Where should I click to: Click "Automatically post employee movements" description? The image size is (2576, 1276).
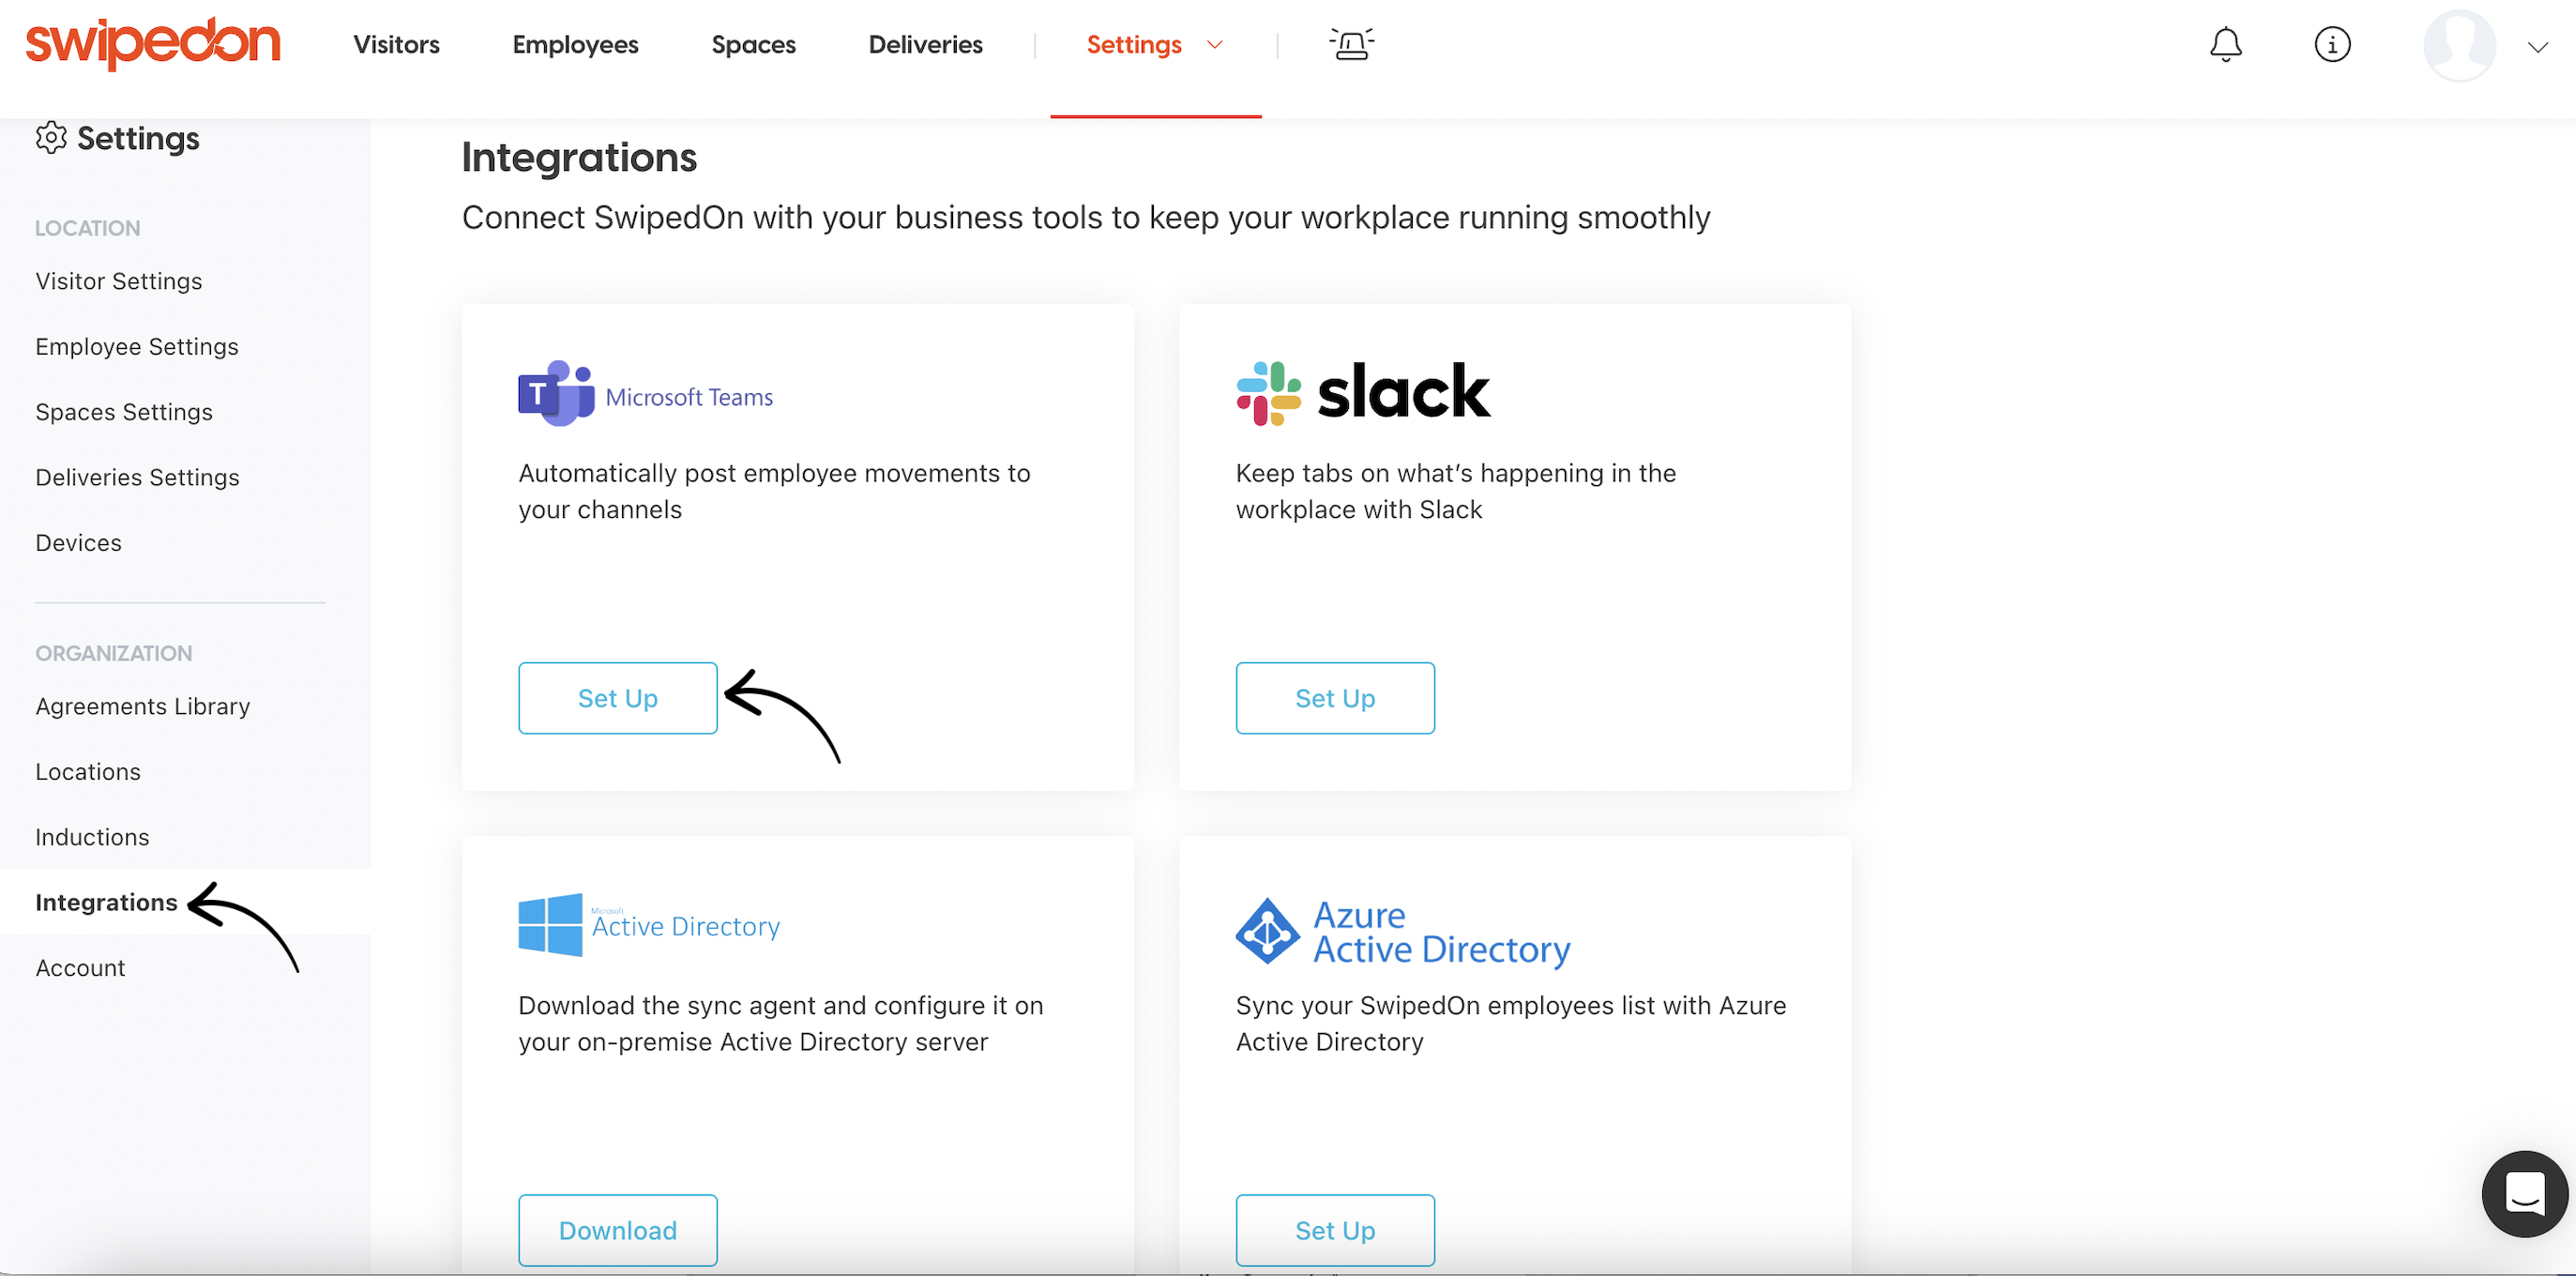774,491
